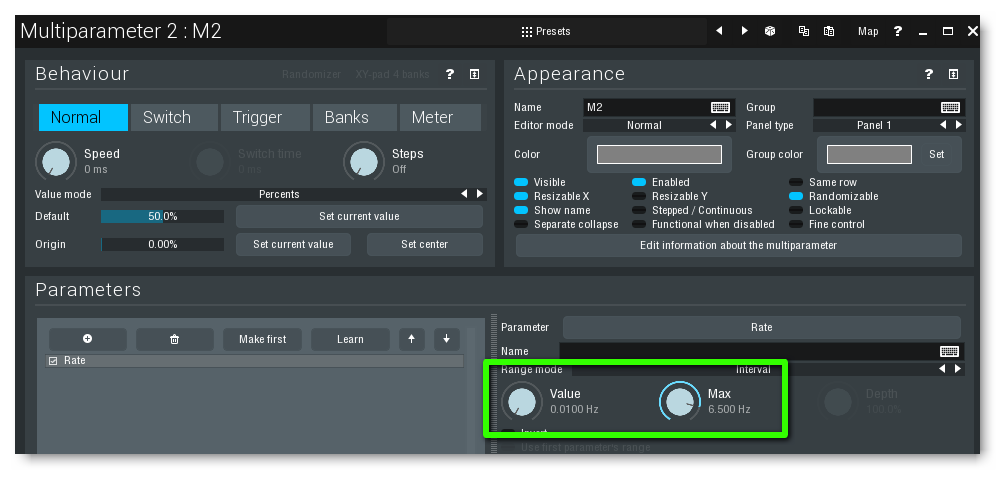Toggle the Enabled option
Viewport: 1007px width, 481px height.
(639, 182)
